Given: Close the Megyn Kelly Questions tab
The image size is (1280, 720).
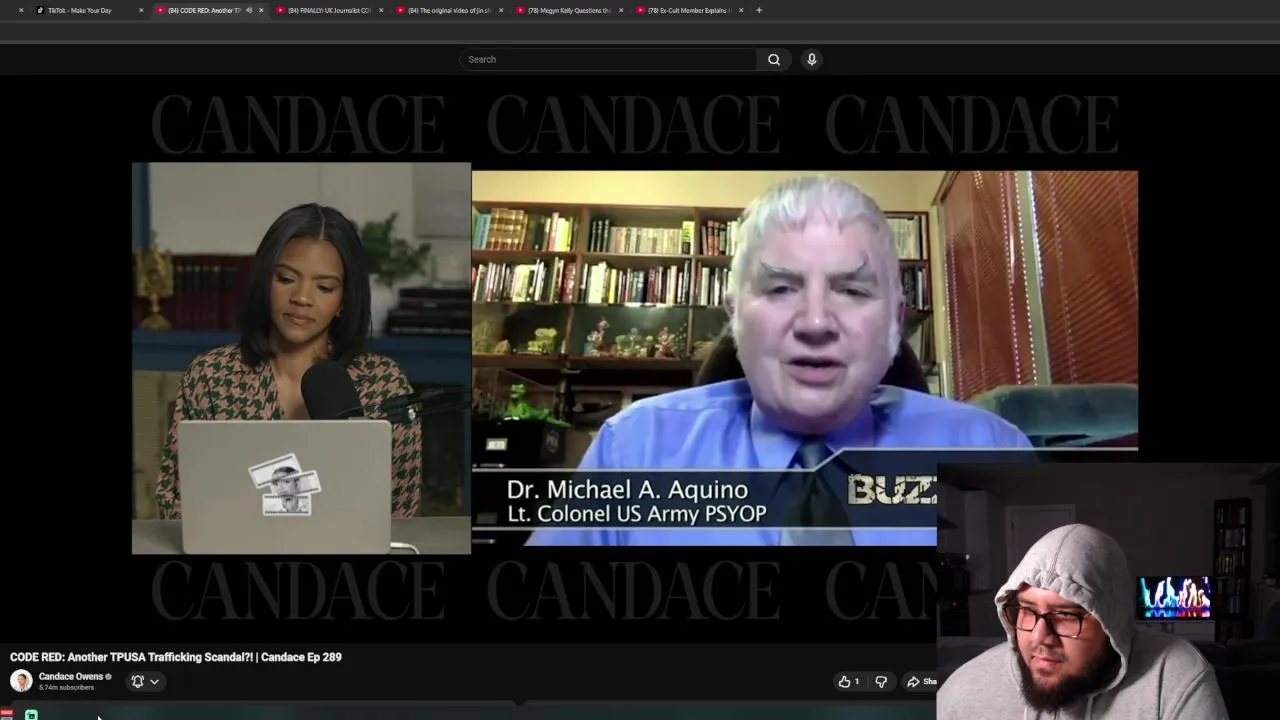Looking at the screenshot, I should pyautogui.click(x=621, y=10).
